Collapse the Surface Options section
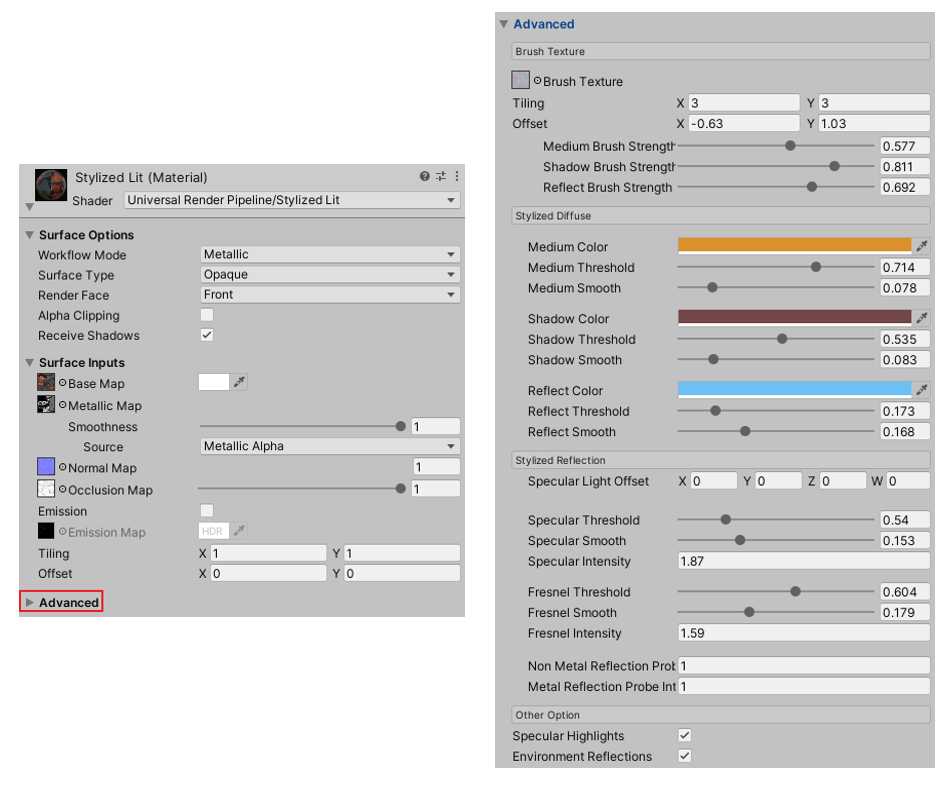The image size is (952, 786). pyautogui.click(x=29, y=234)
